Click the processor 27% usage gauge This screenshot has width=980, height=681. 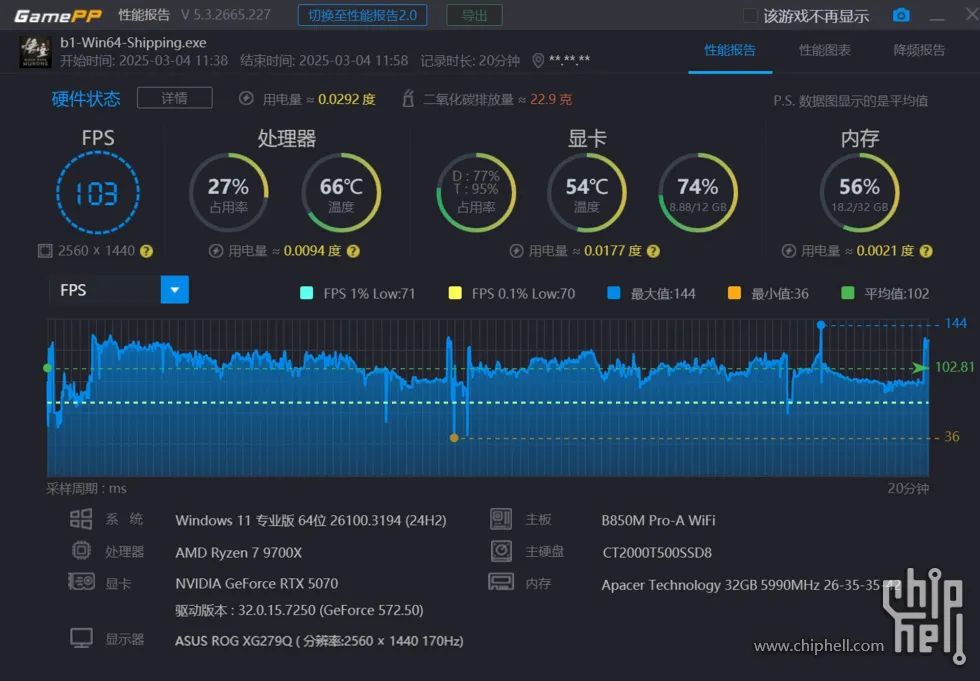(x=229, y=192)
